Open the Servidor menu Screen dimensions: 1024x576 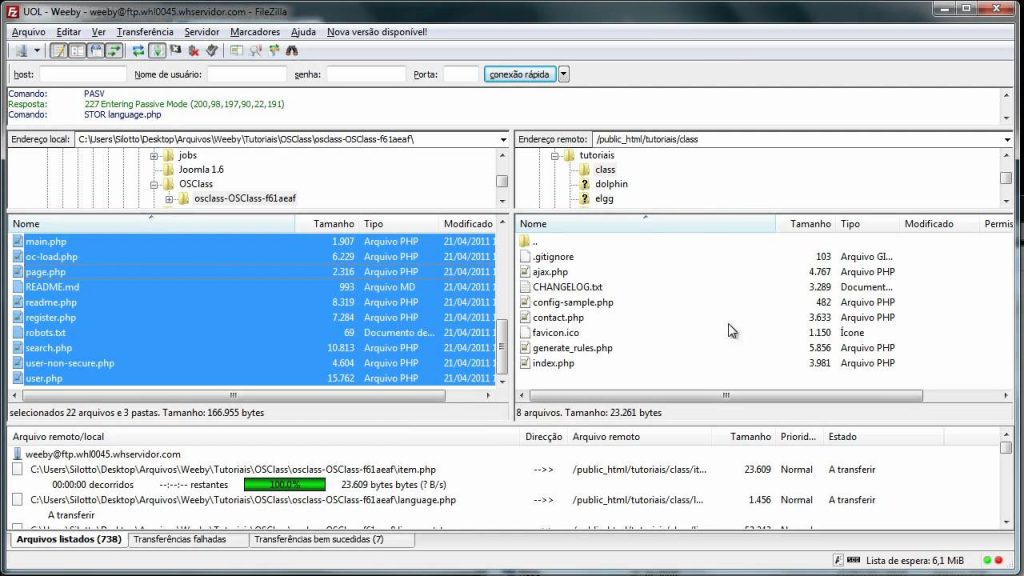coord(202,31)
